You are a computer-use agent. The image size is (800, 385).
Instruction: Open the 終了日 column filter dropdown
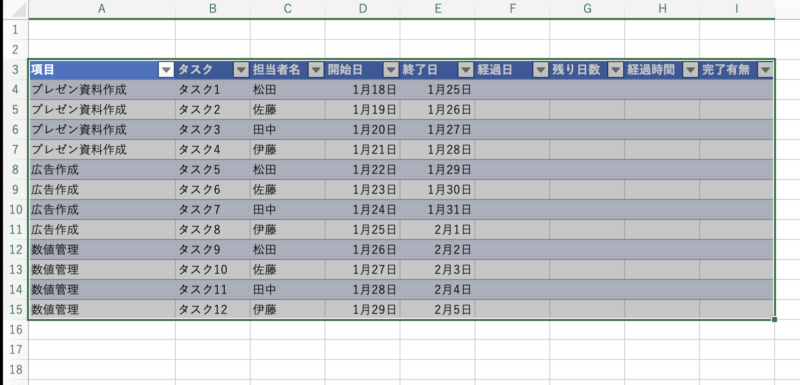coord(466,70)
